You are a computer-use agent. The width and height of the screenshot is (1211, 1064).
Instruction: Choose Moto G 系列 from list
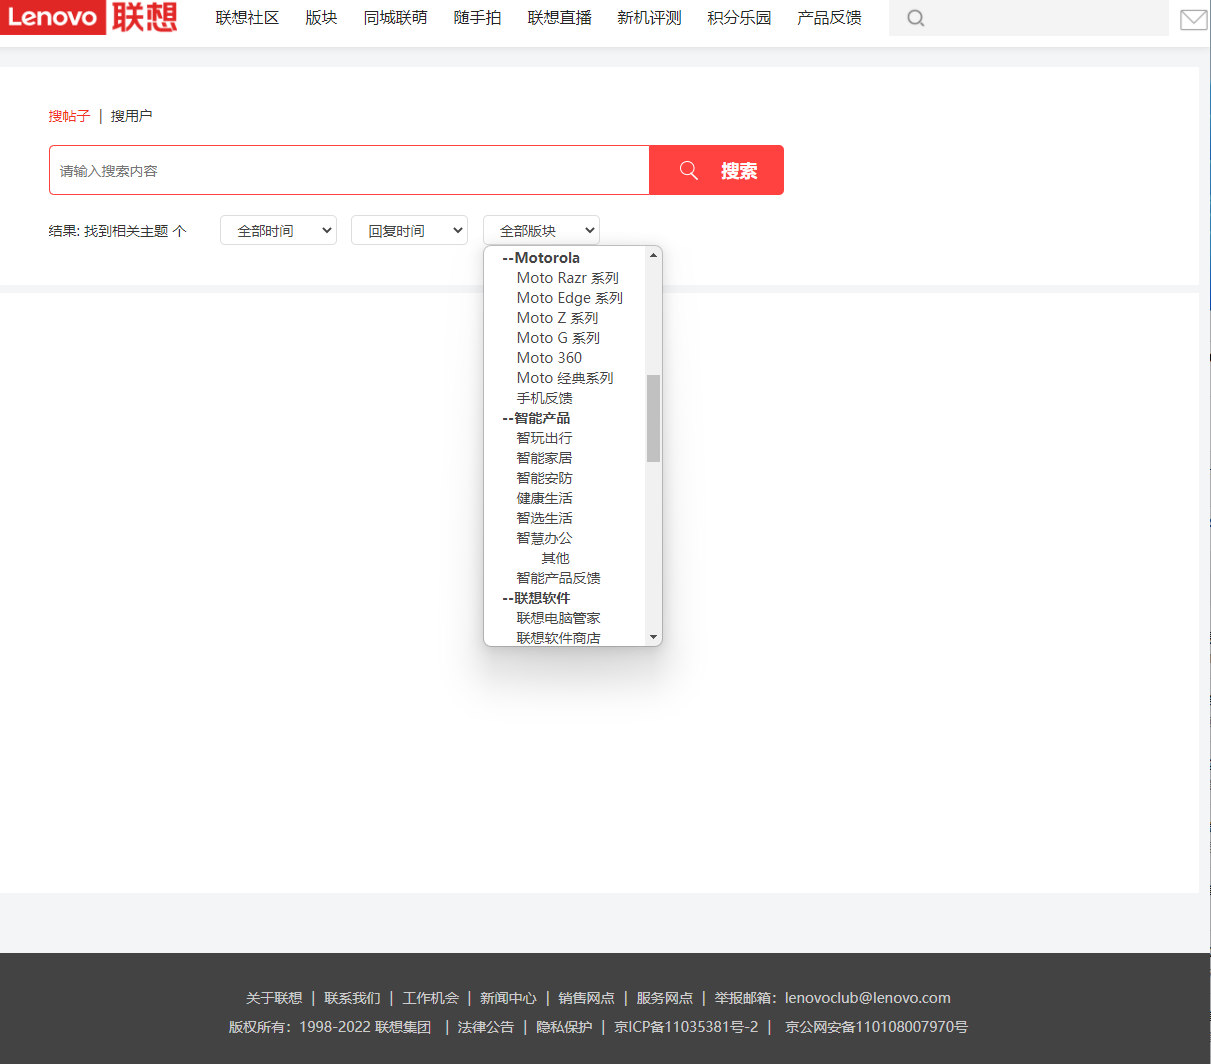tap(558, 338)
